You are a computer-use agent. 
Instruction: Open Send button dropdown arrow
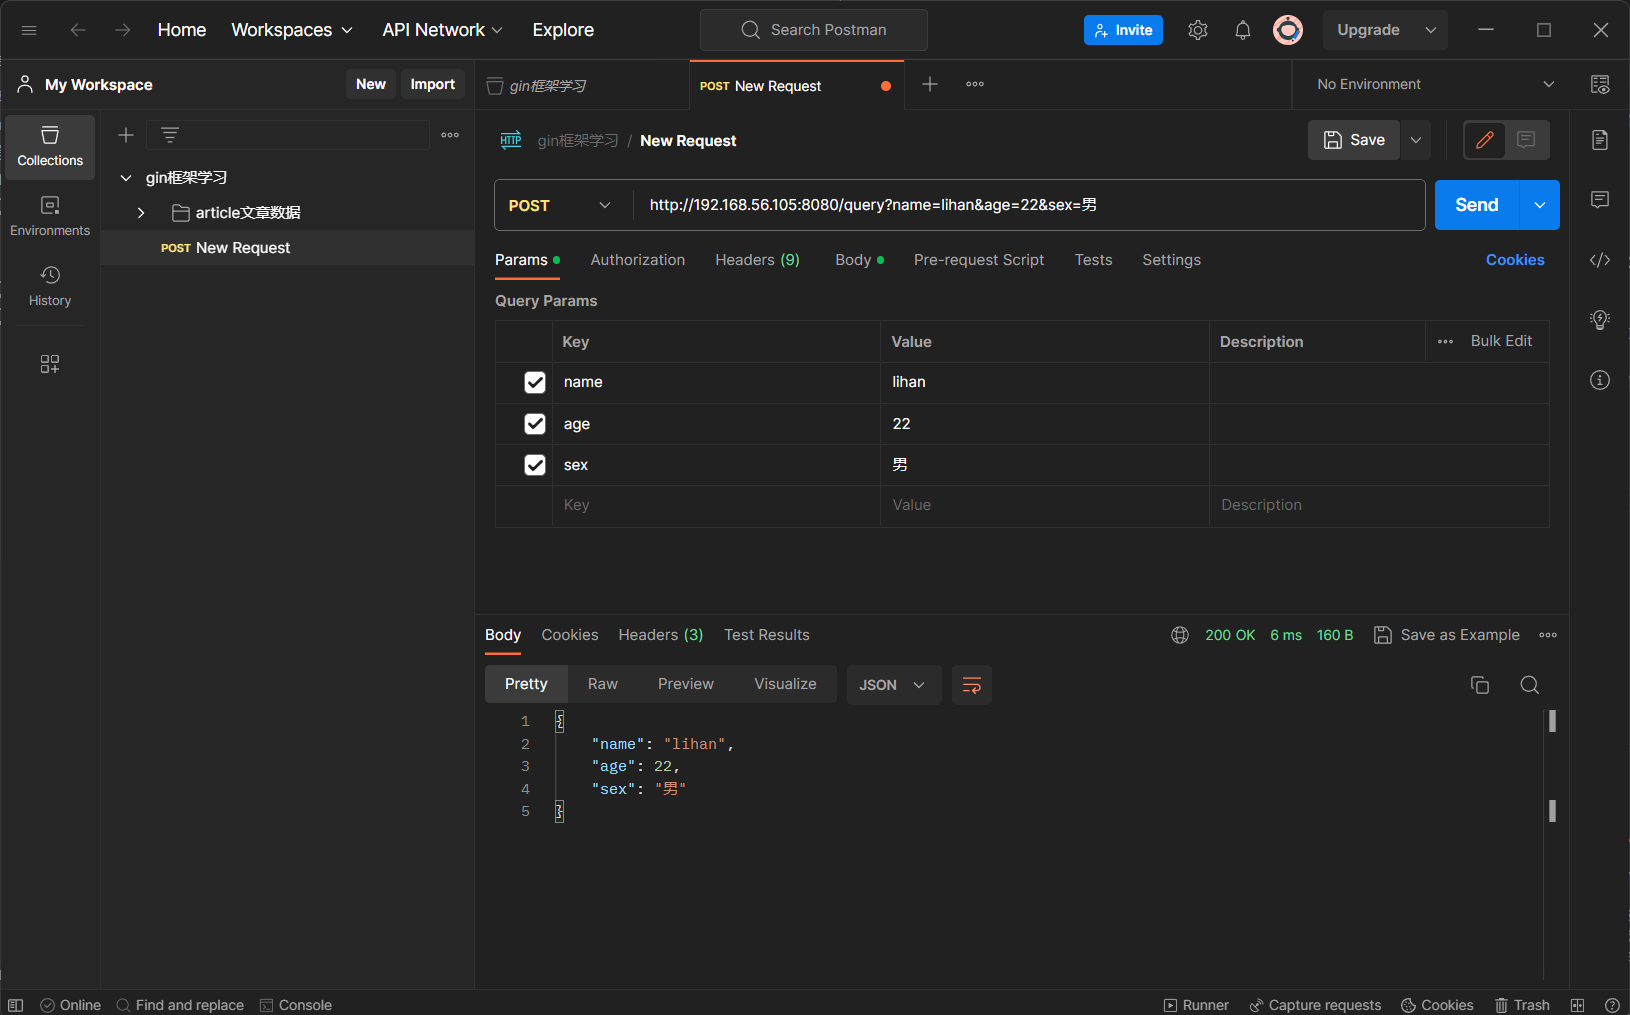(x=1540, y=205)
